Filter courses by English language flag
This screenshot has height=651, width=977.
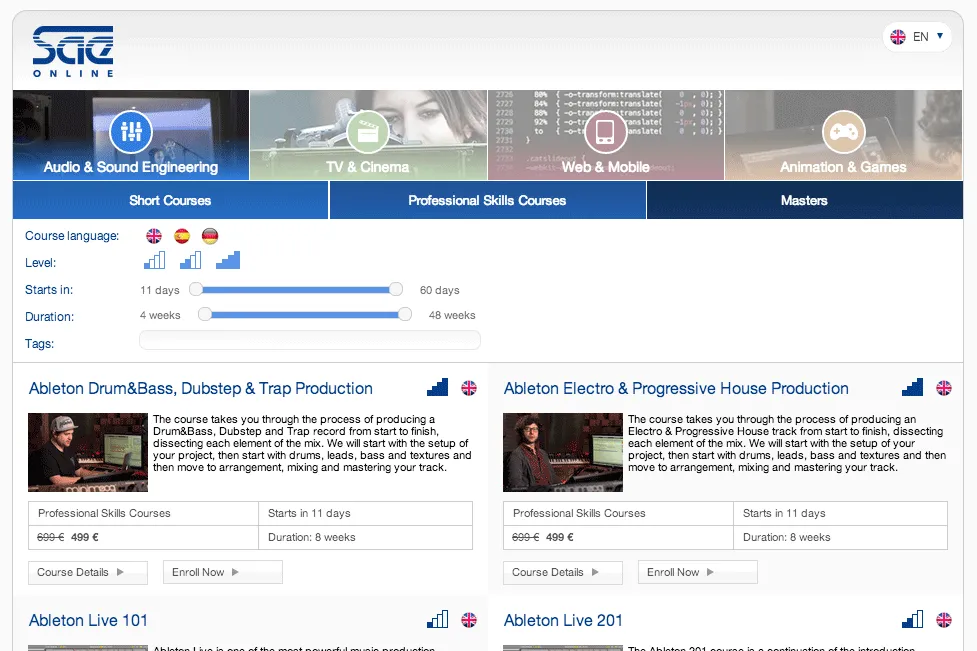pyautogui.click(x=154, y=236)
